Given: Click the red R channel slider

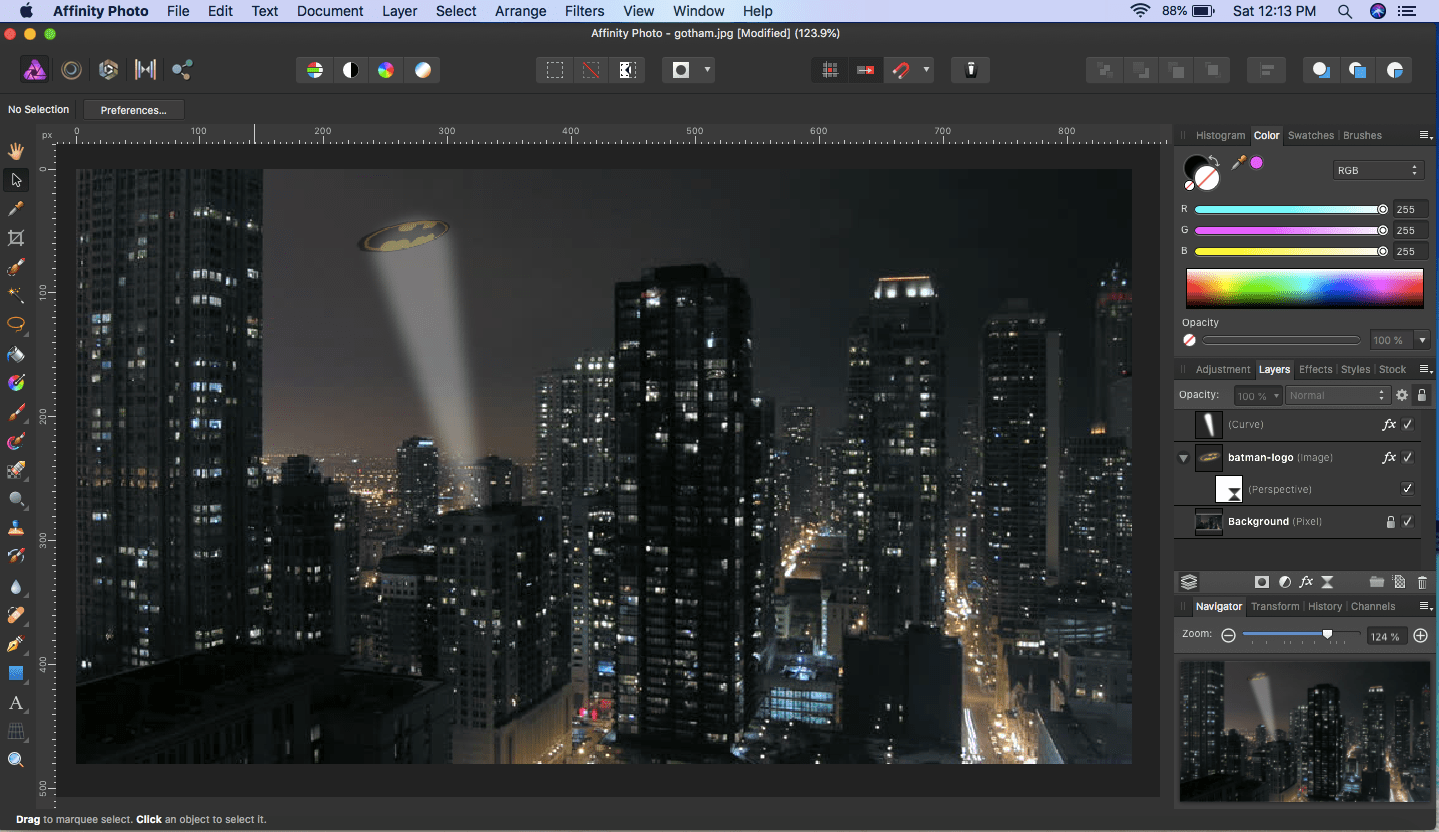Looking at the screenshot, I should point(1288,210).
